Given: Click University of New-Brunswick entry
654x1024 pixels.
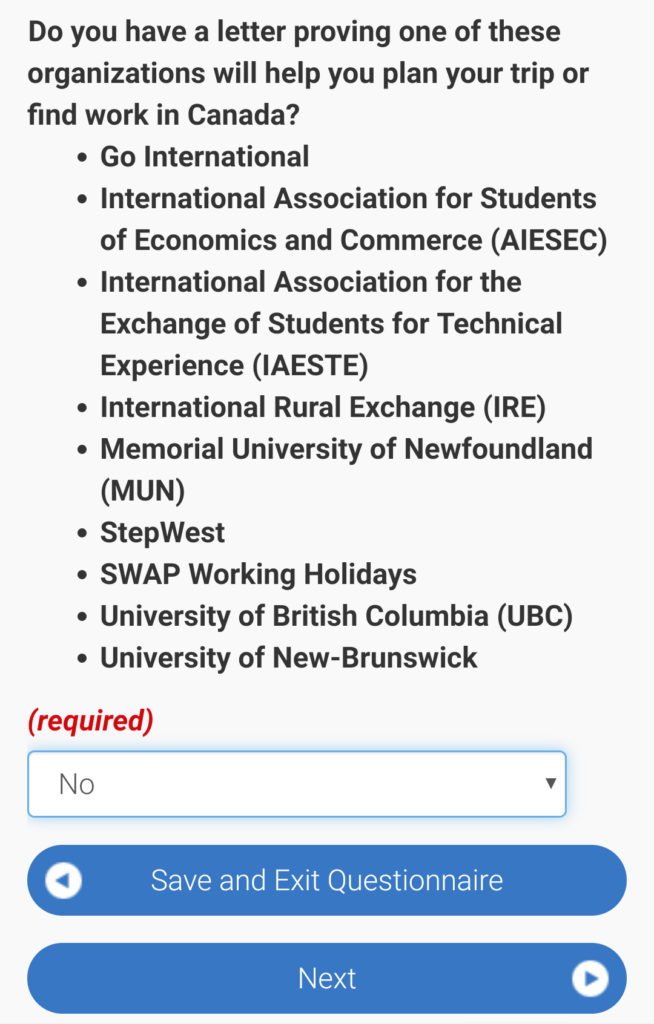Looking at the screenshot, I should click(289, 658).
